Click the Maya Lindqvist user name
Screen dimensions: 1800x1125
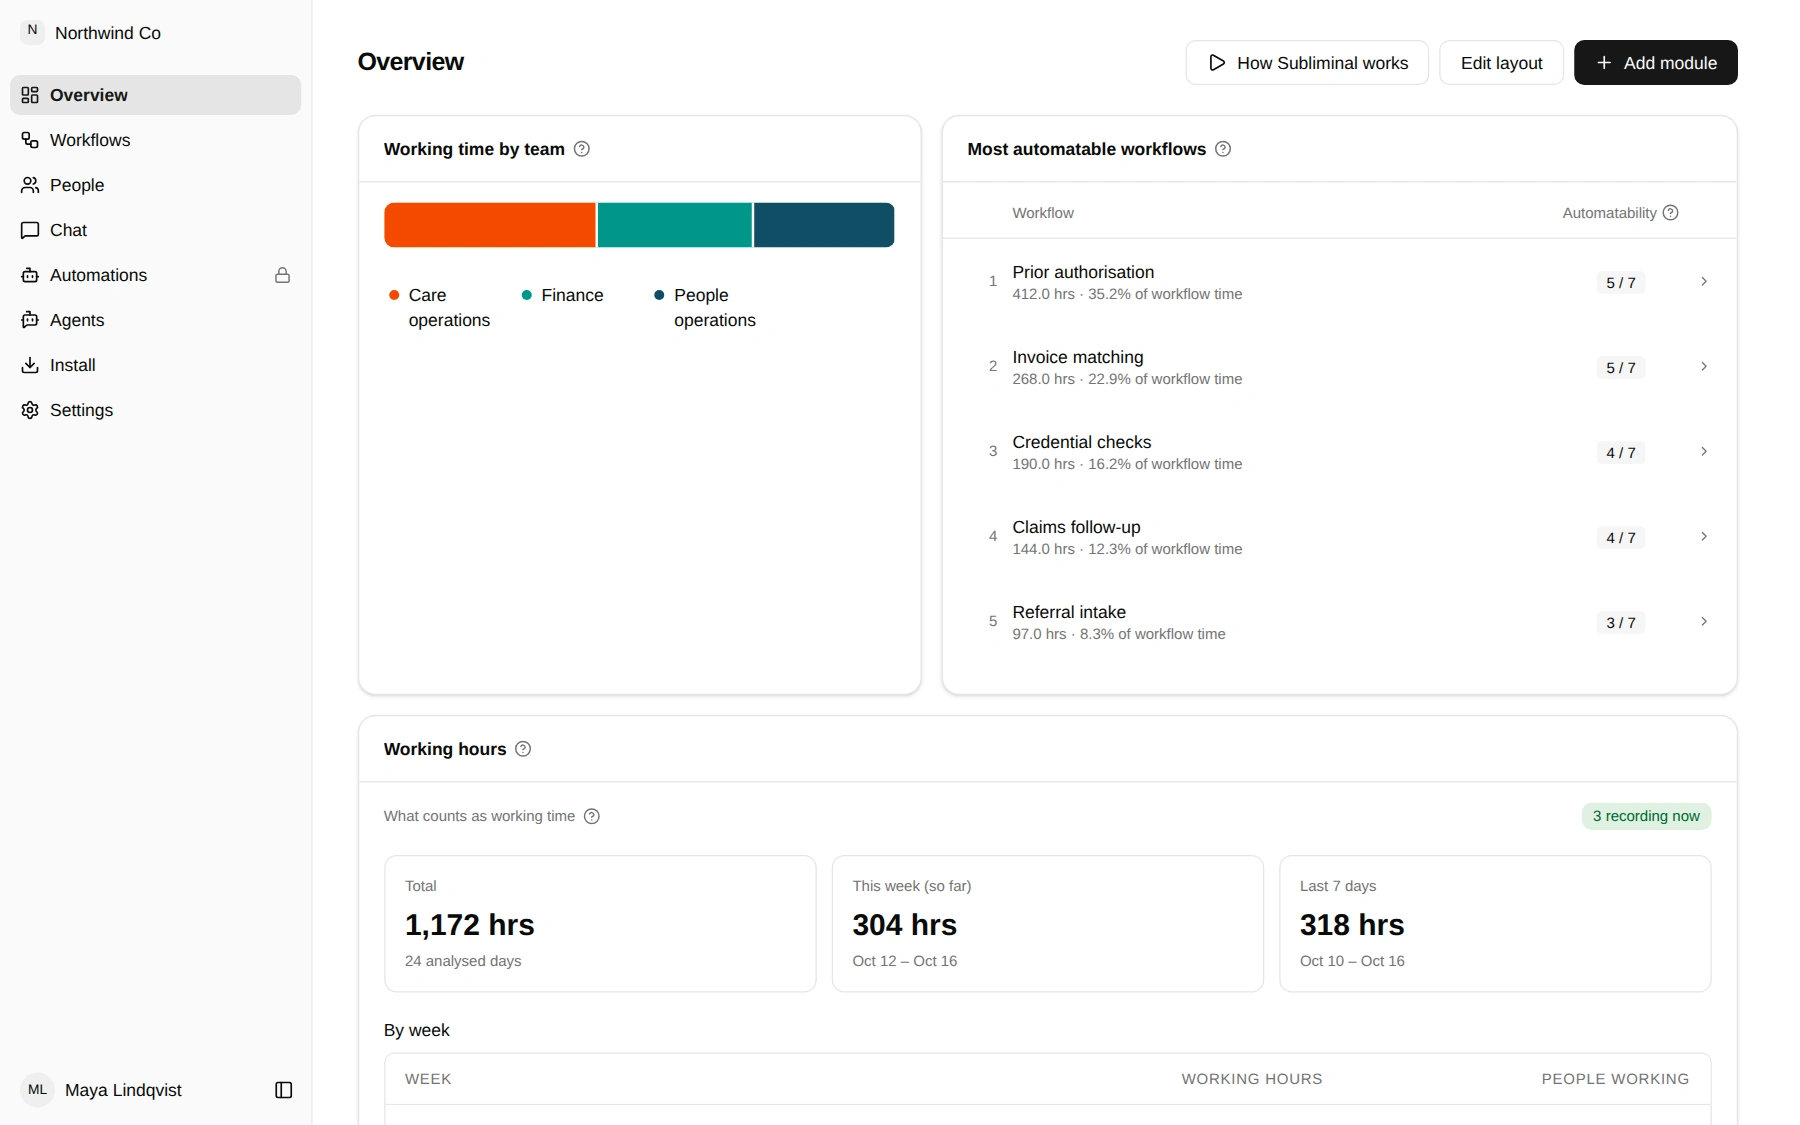(123, 1090)
